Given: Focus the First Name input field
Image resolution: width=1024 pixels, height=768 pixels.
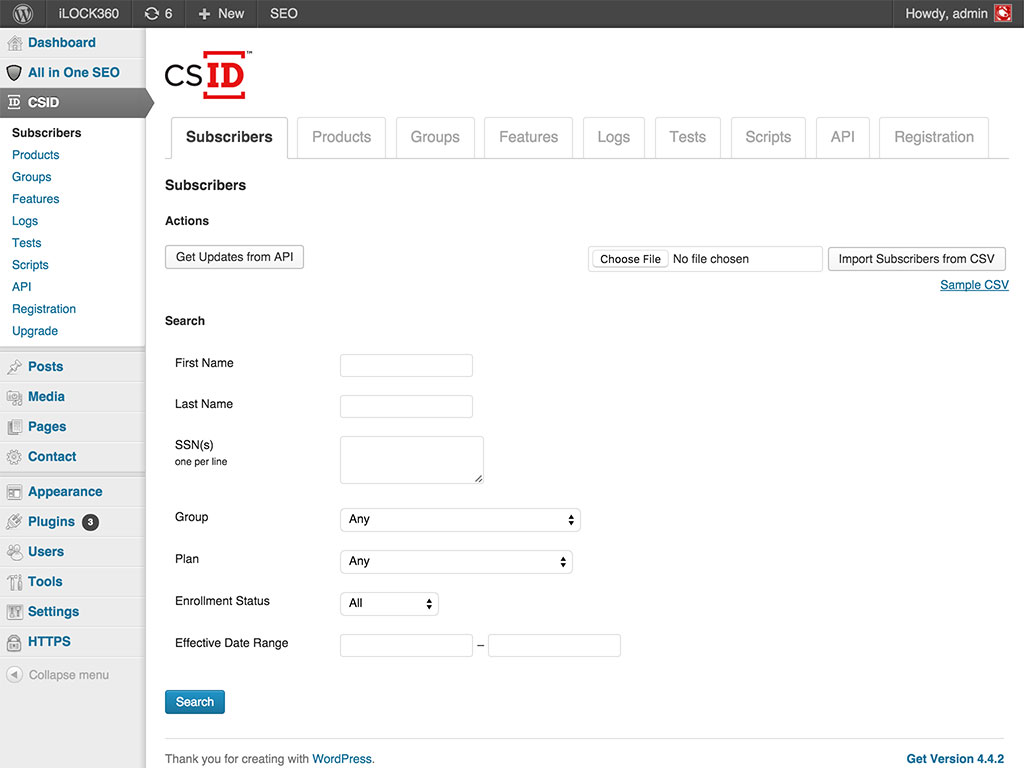Looking at the screenshot, I should click(x=406, y=365).
